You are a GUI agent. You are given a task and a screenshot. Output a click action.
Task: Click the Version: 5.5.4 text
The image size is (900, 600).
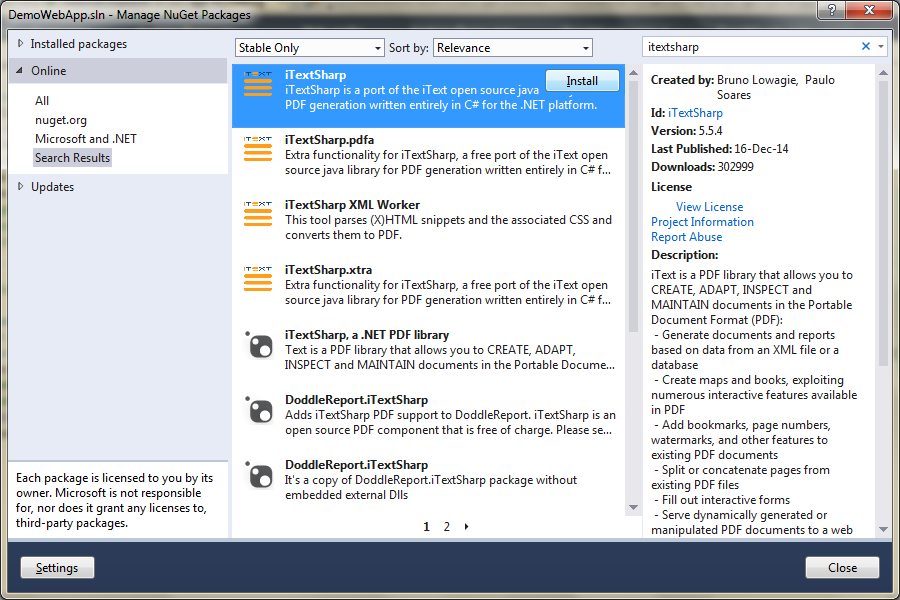click(x=686, y=131)
